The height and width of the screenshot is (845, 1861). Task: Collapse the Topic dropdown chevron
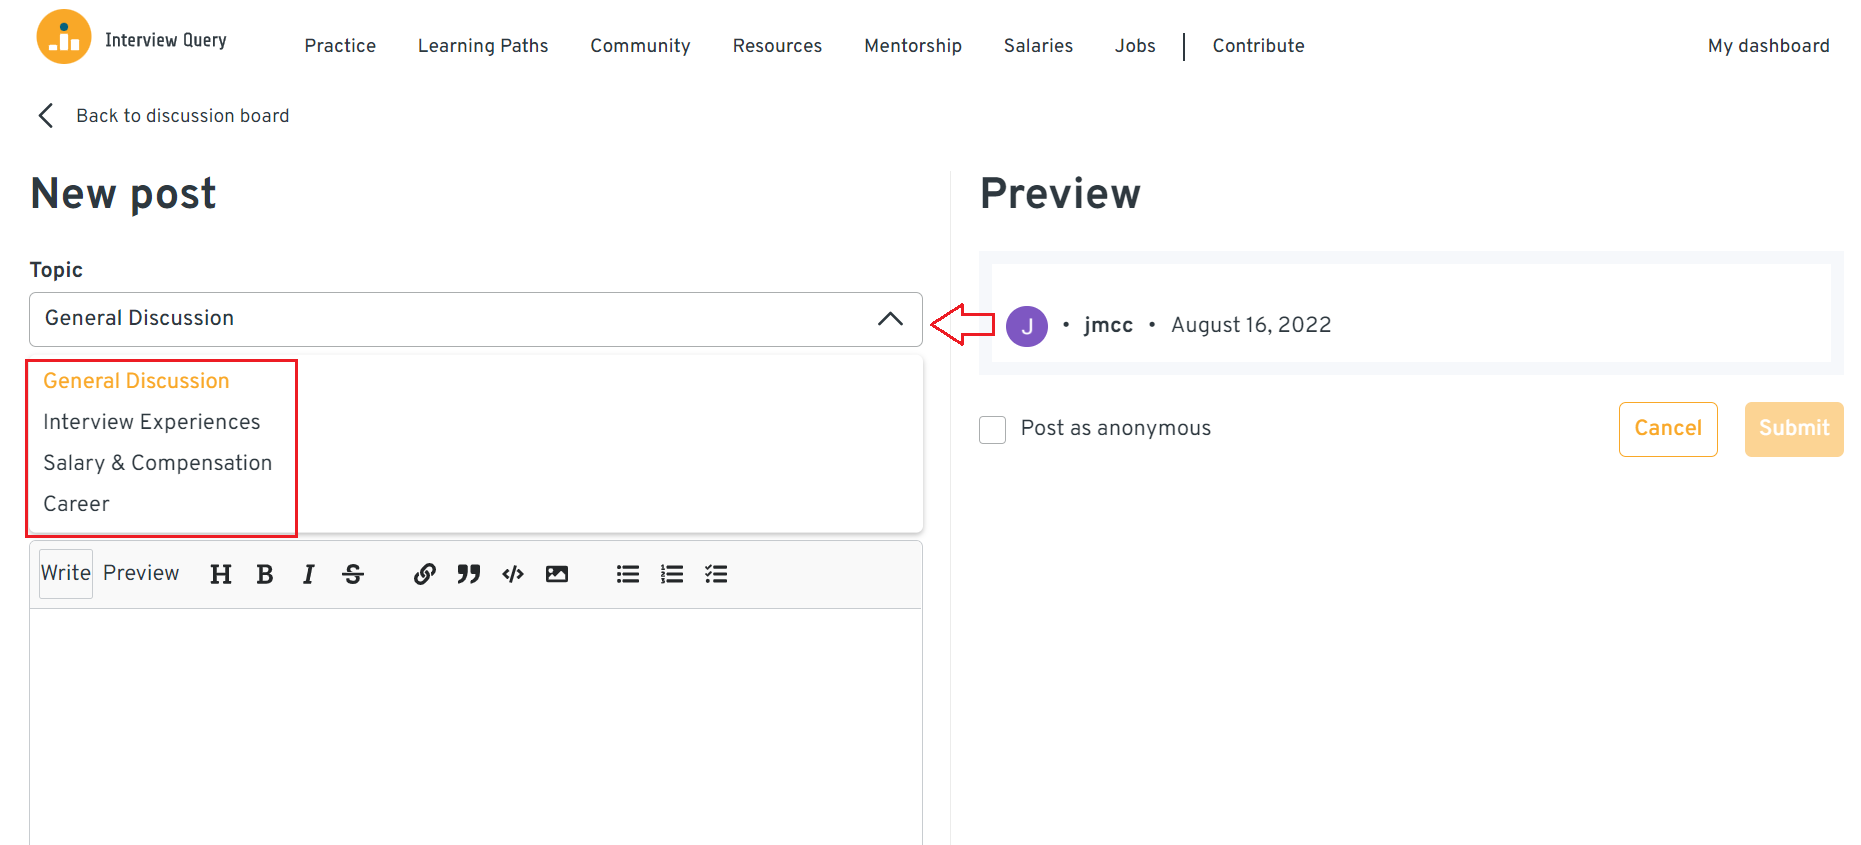(x=890, y=319)
